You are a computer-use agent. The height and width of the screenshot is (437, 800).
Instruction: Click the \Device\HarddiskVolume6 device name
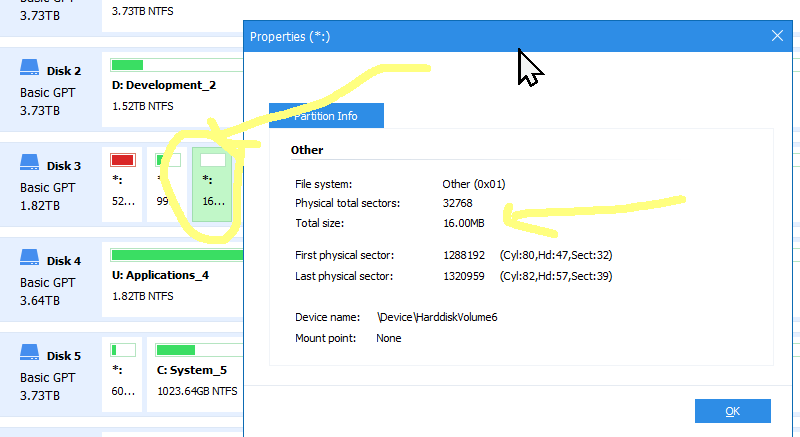(437, 317)
